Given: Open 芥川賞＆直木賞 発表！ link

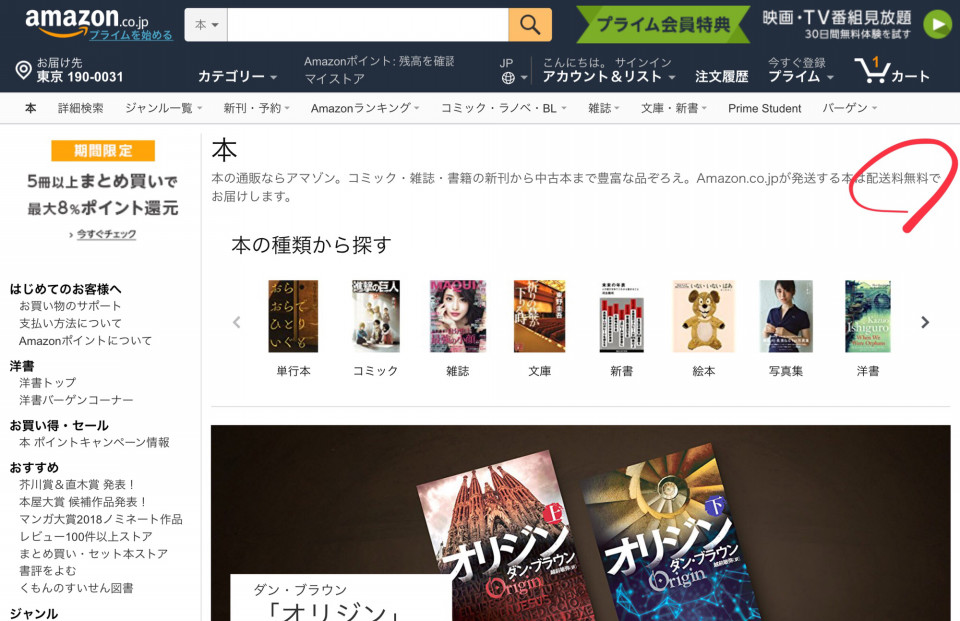Looking at the screenshot, I should pyautogui.click(x=77, y=484).
